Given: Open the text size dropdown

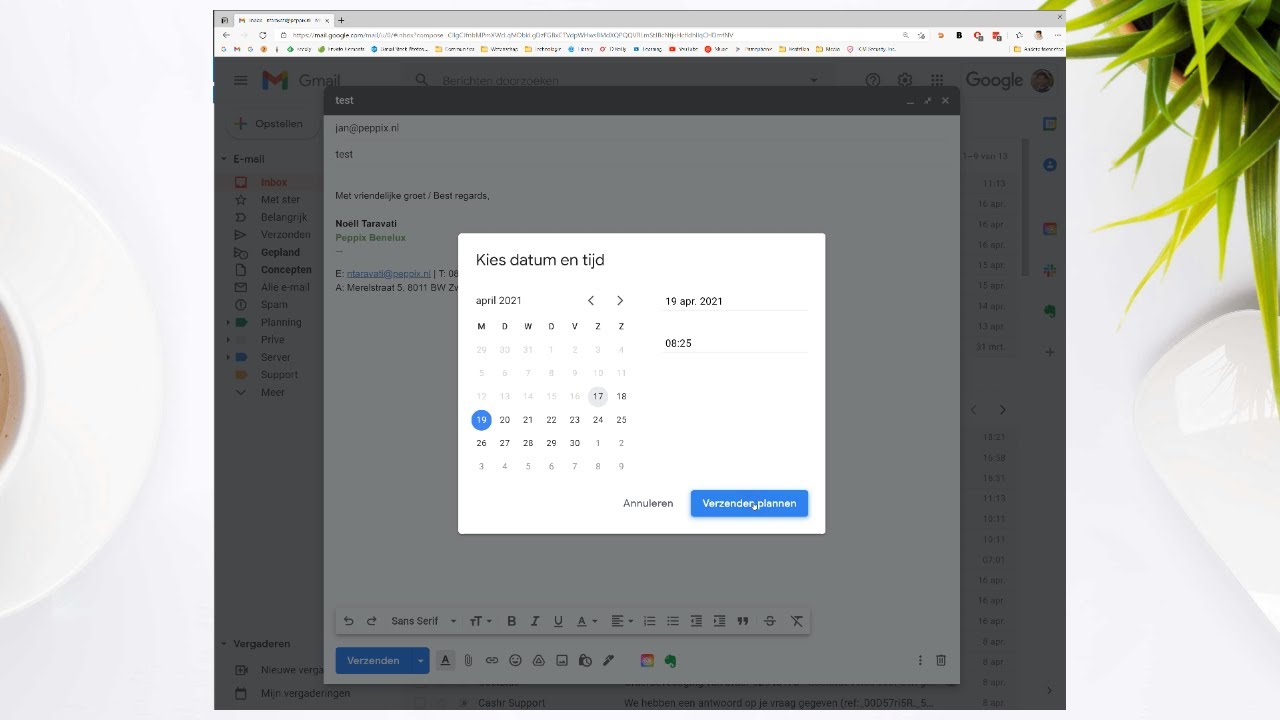Looking at the screenshot, I should click(x=481, y=621).
